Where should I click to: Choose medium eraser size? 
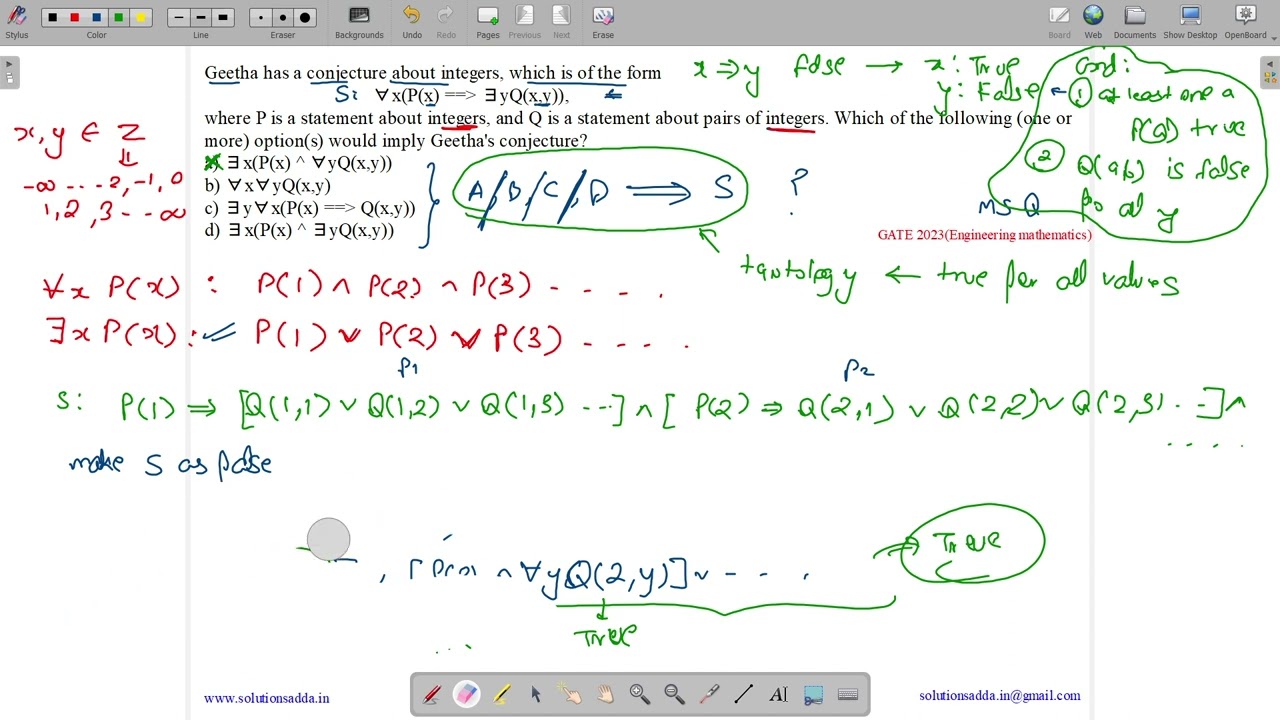283,17
